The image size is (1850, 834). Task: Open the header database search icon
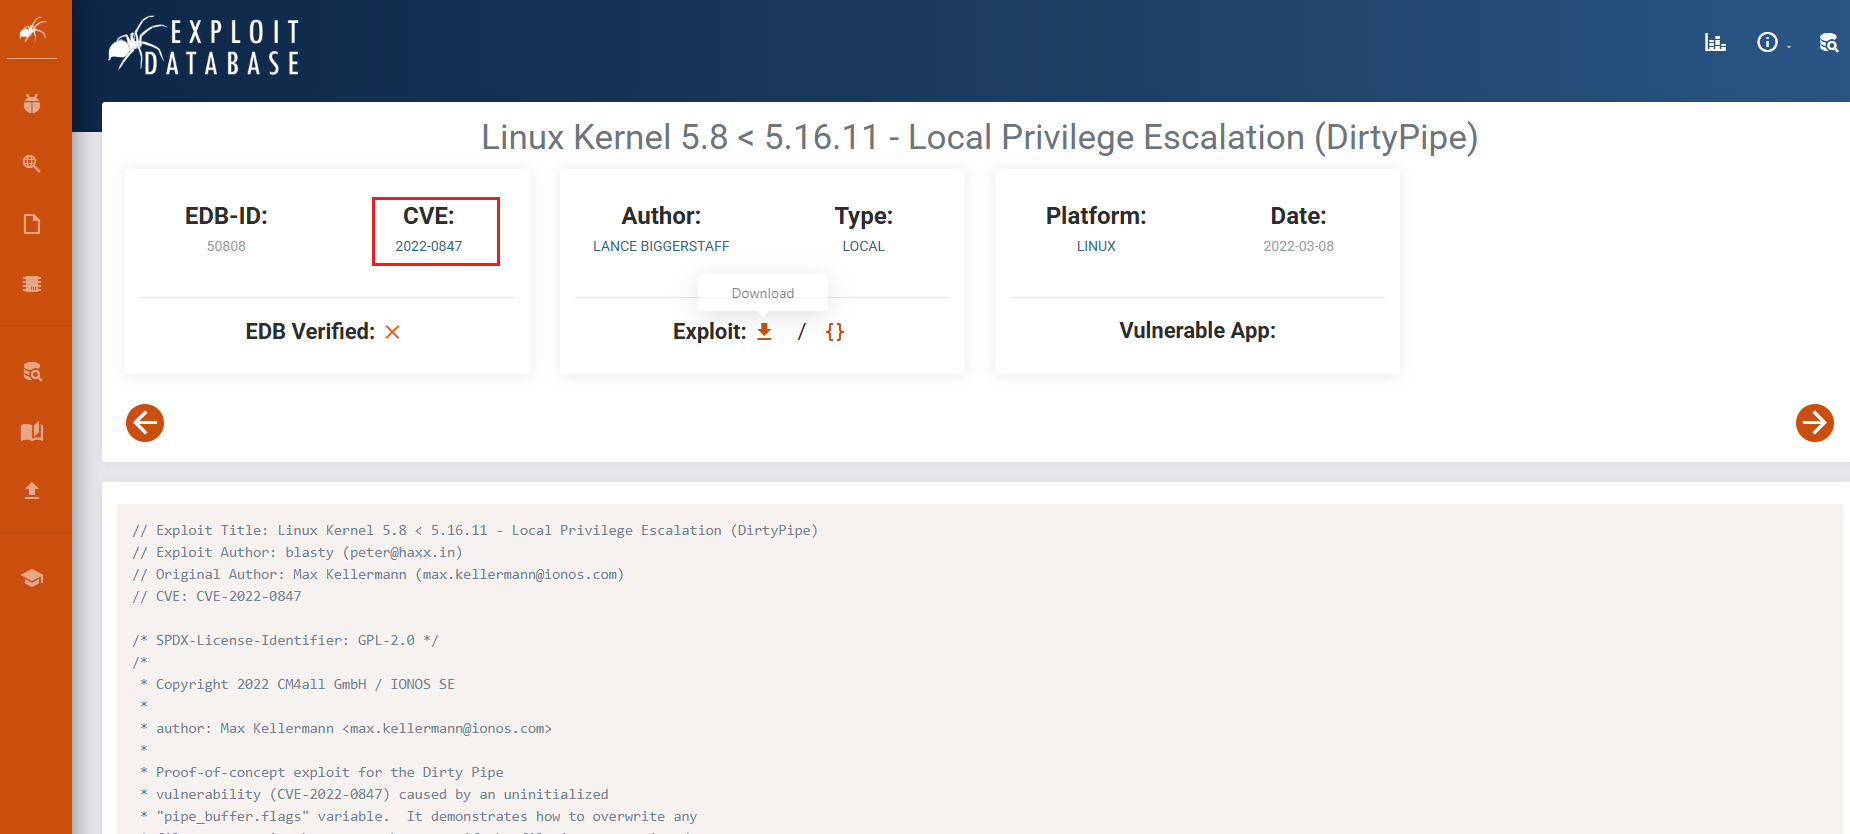click(1828, 42)
